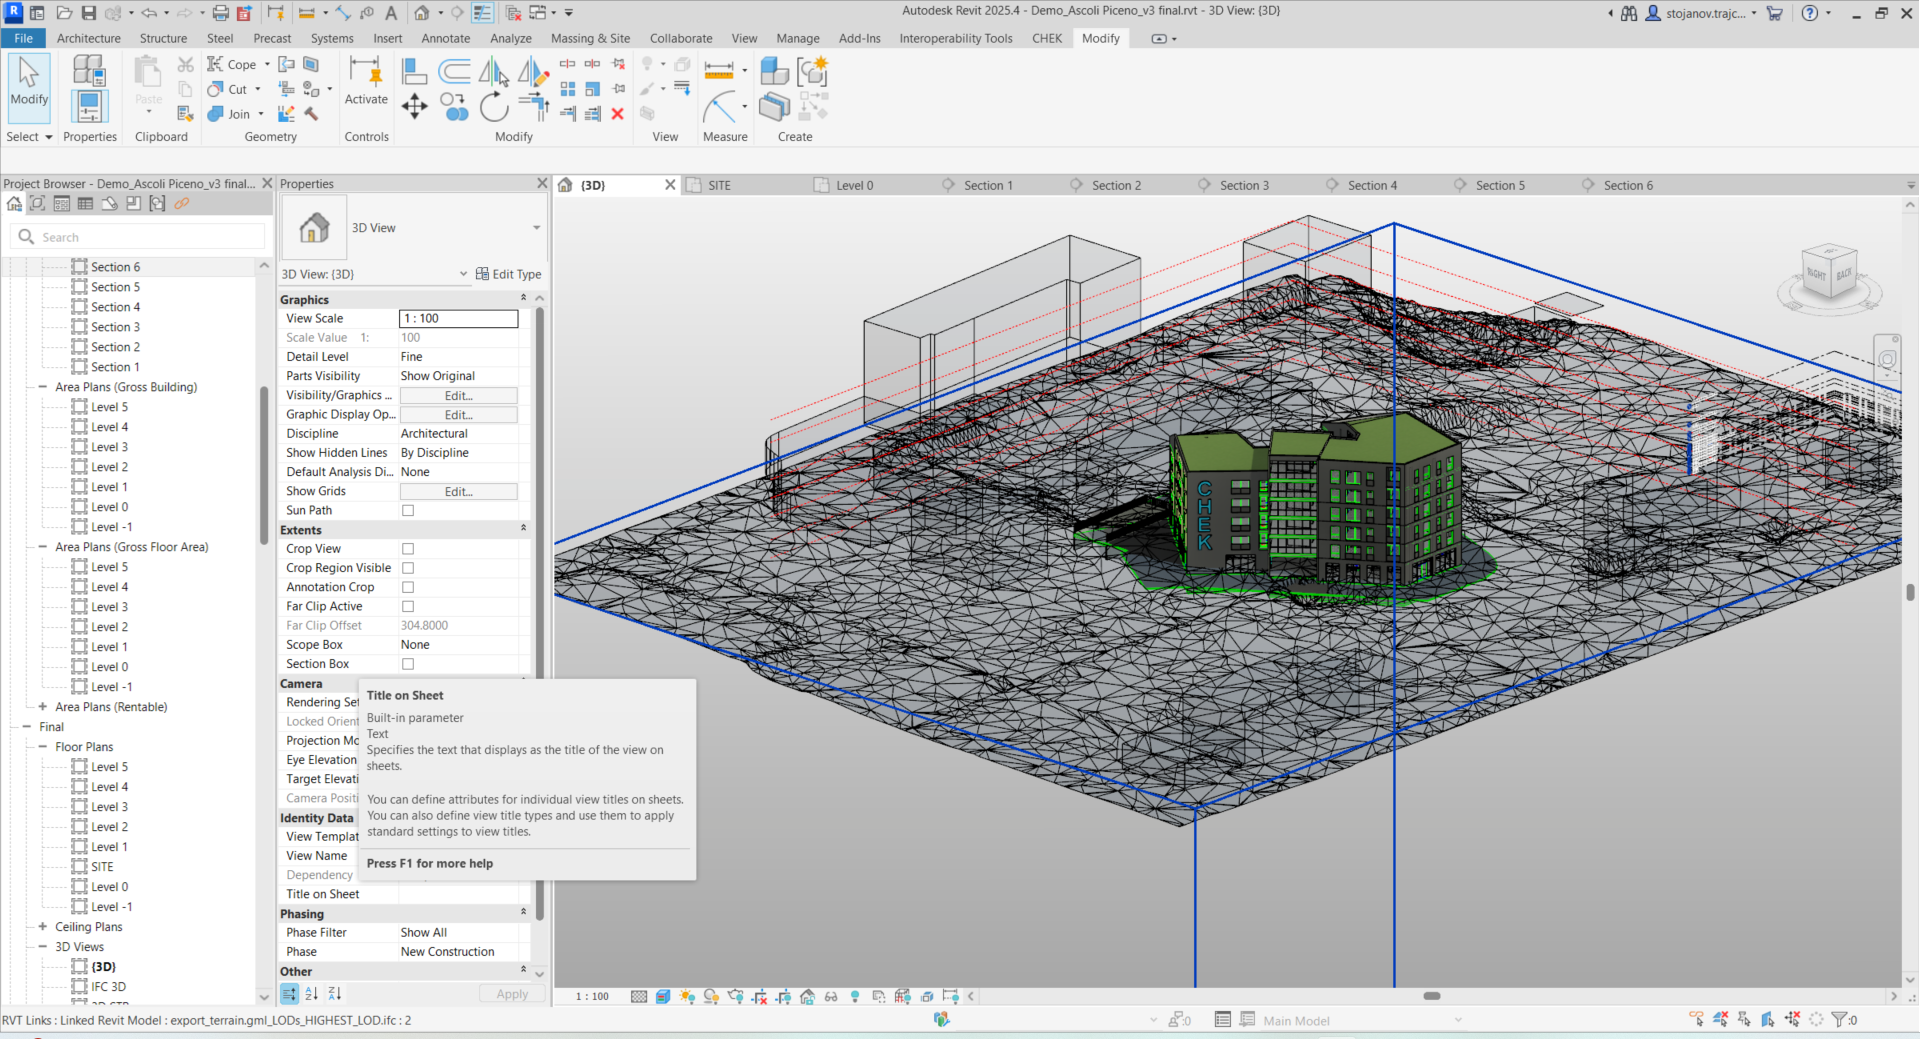
Task: Select the Move tool in ribbon
Action: pyautogui.click(x=414, y=106)
